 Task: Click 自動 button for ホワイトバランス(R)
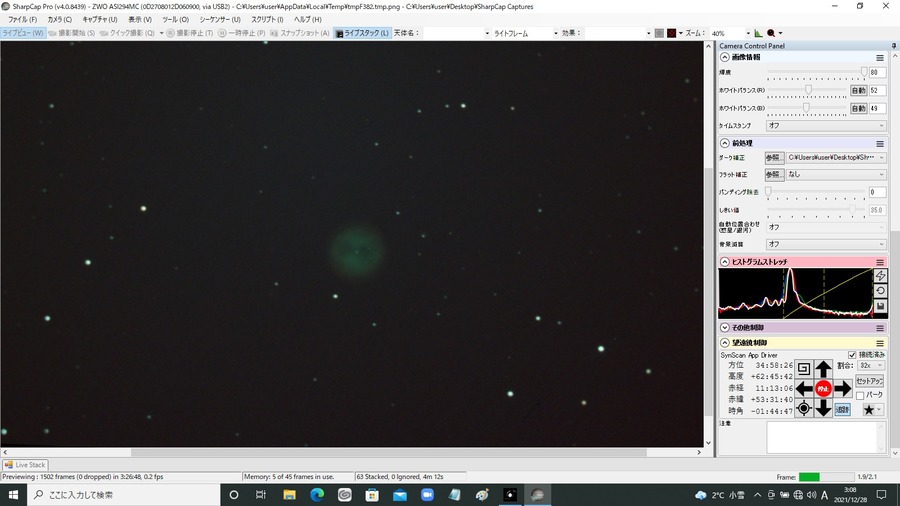[858, 91]
